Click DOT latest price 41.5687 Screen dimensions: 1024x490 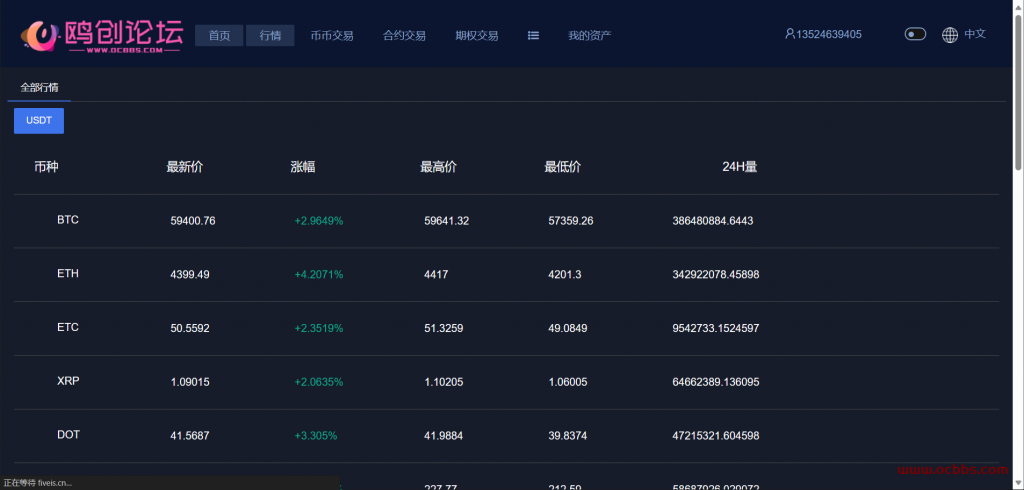(x=190, y=435)
